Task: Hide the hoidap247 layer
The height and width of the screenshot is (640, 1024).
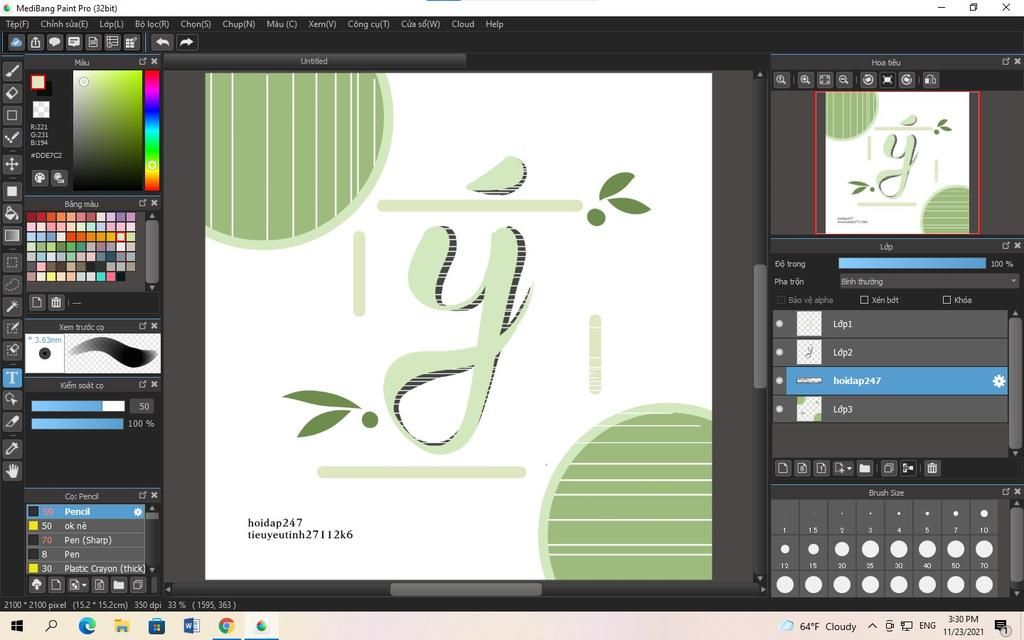Action: pos(779,381)
